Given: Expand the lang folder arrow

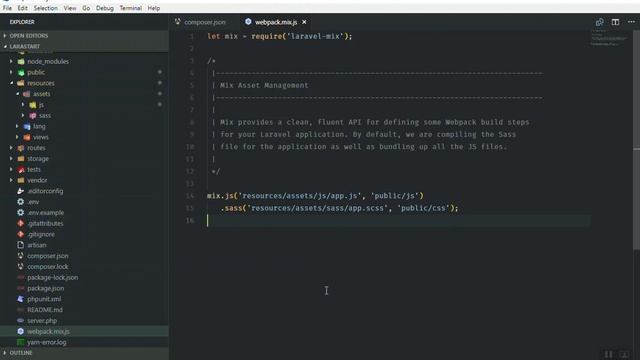Looking at the screenshot, I should 17,126.
